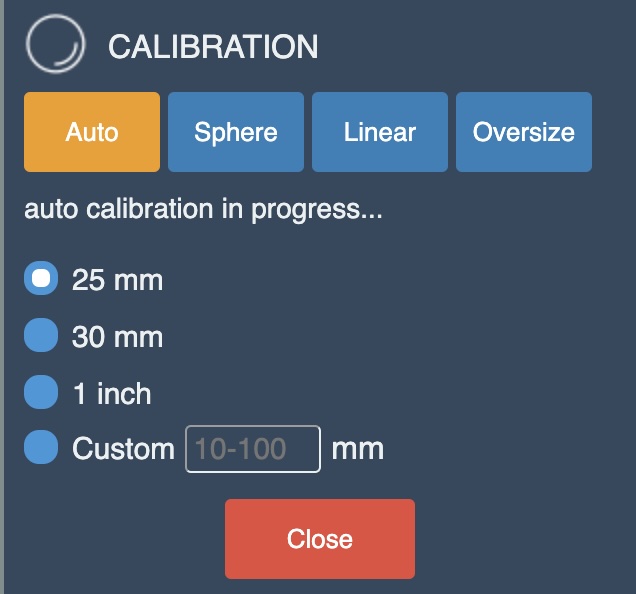636x594 pixels.
Task: Click the '25 mm' option label text
Action: 117,280
